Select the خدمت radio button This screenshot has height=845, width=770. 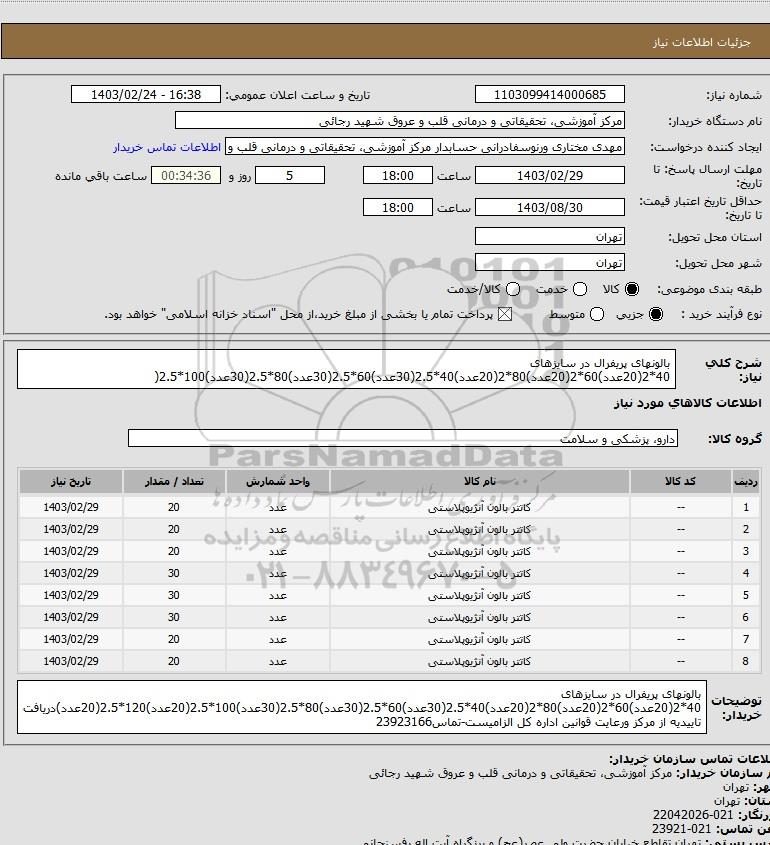pos(580,289)
